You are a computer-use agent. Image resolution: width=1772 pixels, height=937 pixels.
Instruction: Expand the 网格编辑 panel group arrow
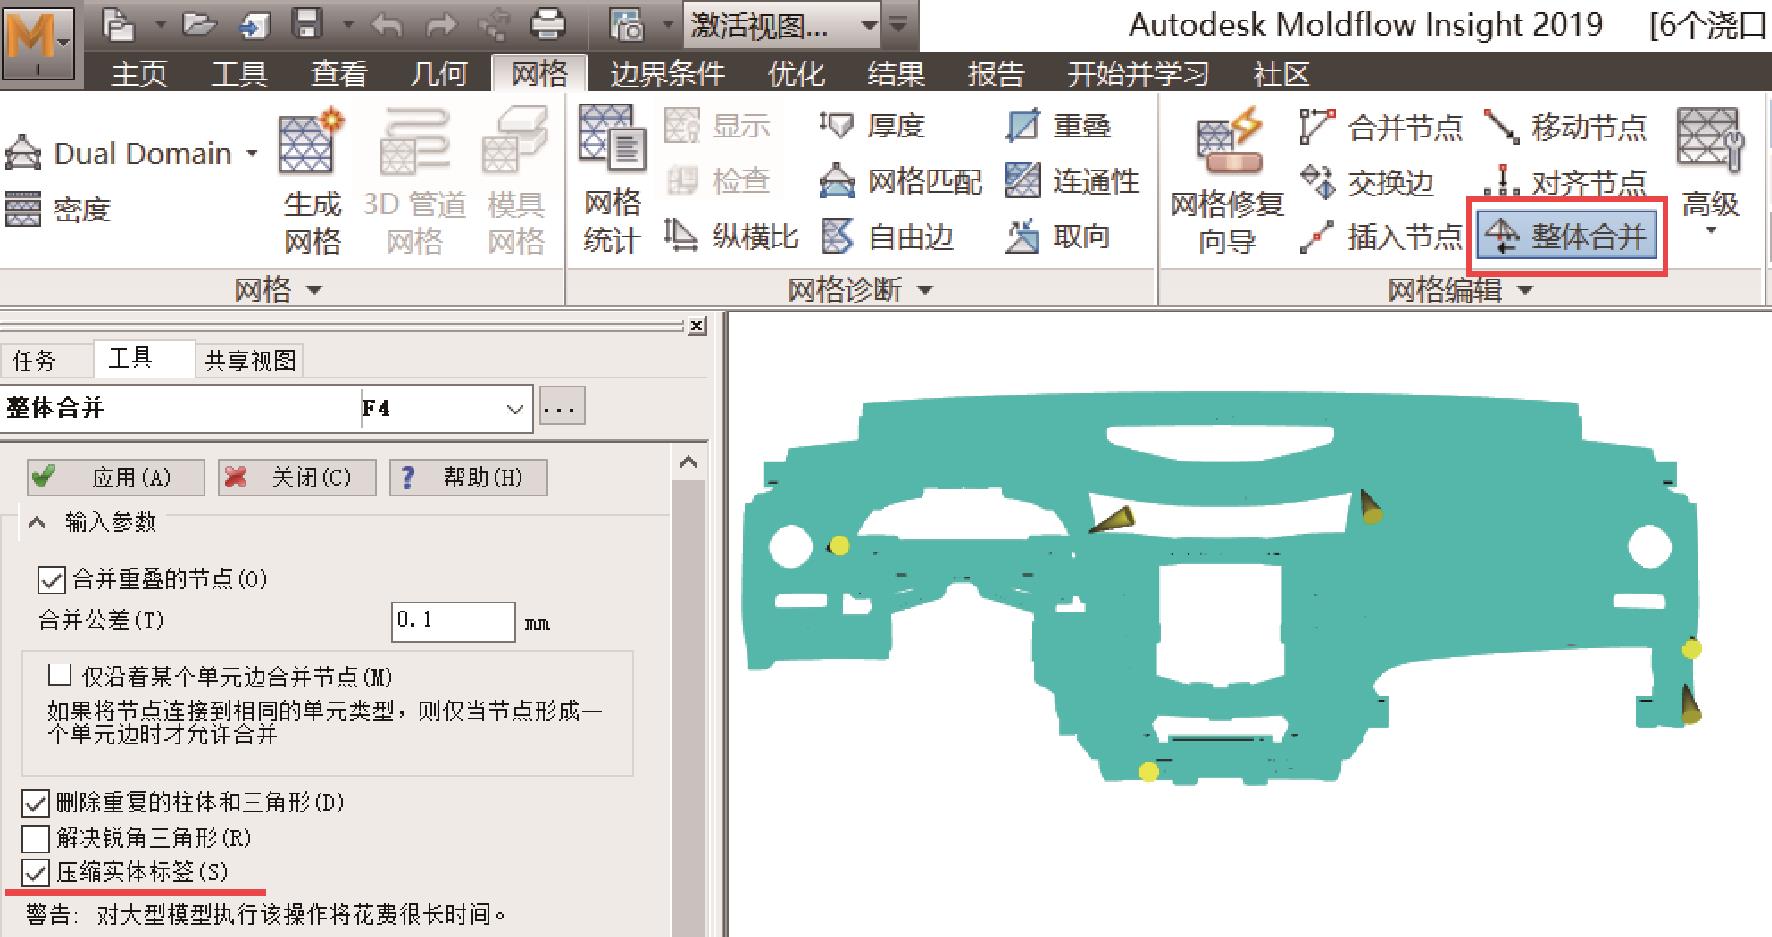[1525, 290]
